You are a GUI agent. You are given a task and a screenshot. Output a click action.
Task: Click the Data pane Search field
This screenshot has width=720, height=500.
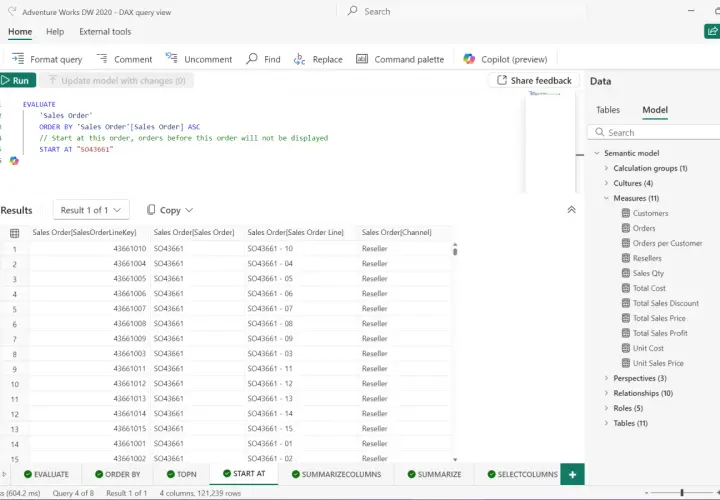pos(654,132)
